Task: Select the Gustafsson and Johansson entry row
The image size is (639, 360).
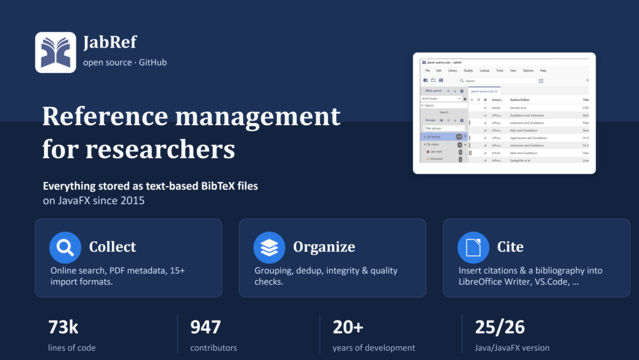Action: click(x=529, y=115)
